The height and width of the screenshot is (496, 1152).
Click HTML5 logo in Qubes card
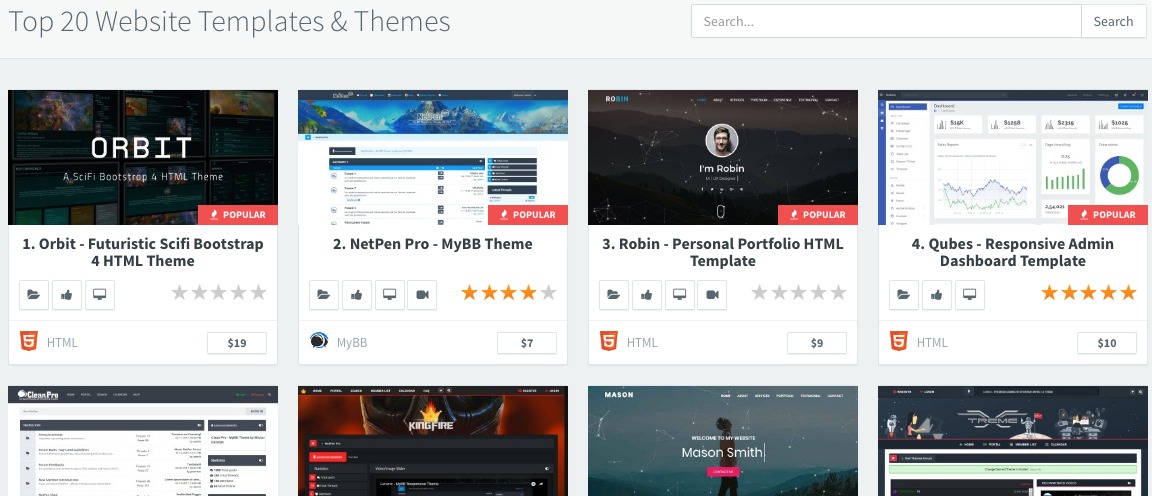pyautogui.click(x=899, y=342)
